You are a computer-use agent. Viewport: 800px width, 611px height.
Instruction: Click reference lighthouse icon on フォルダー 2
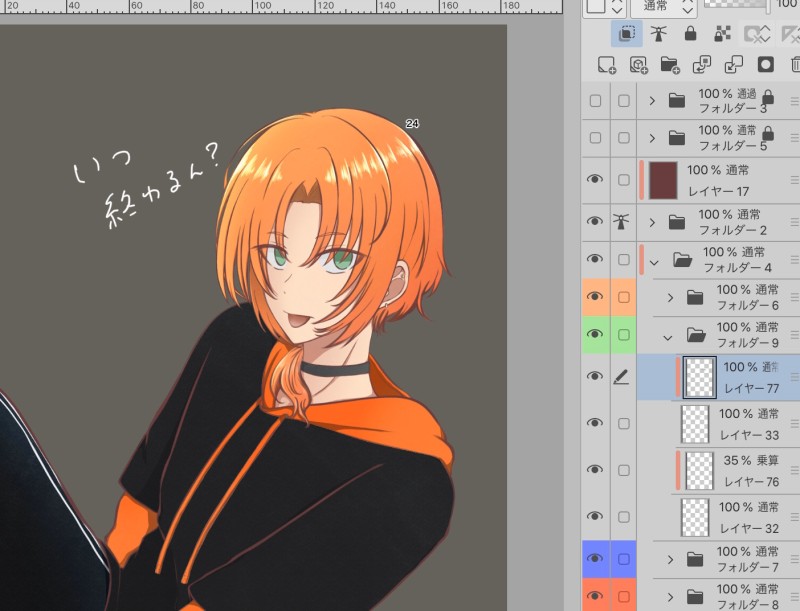pyautogui.click(x=621, y=221)
